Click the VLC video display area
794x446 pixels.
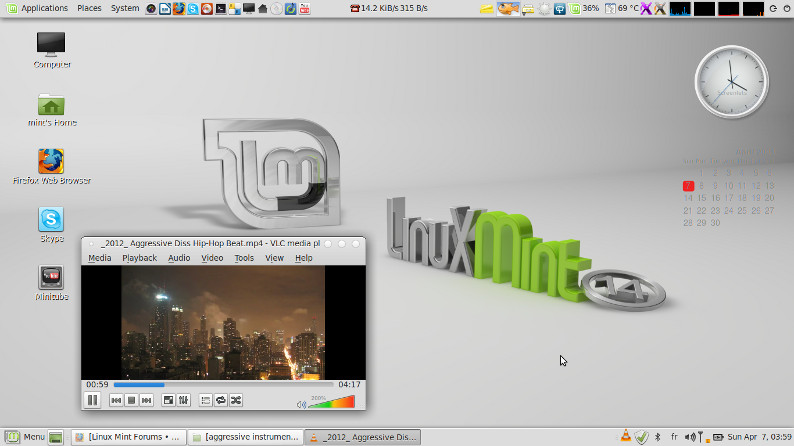tap(223, 322)
